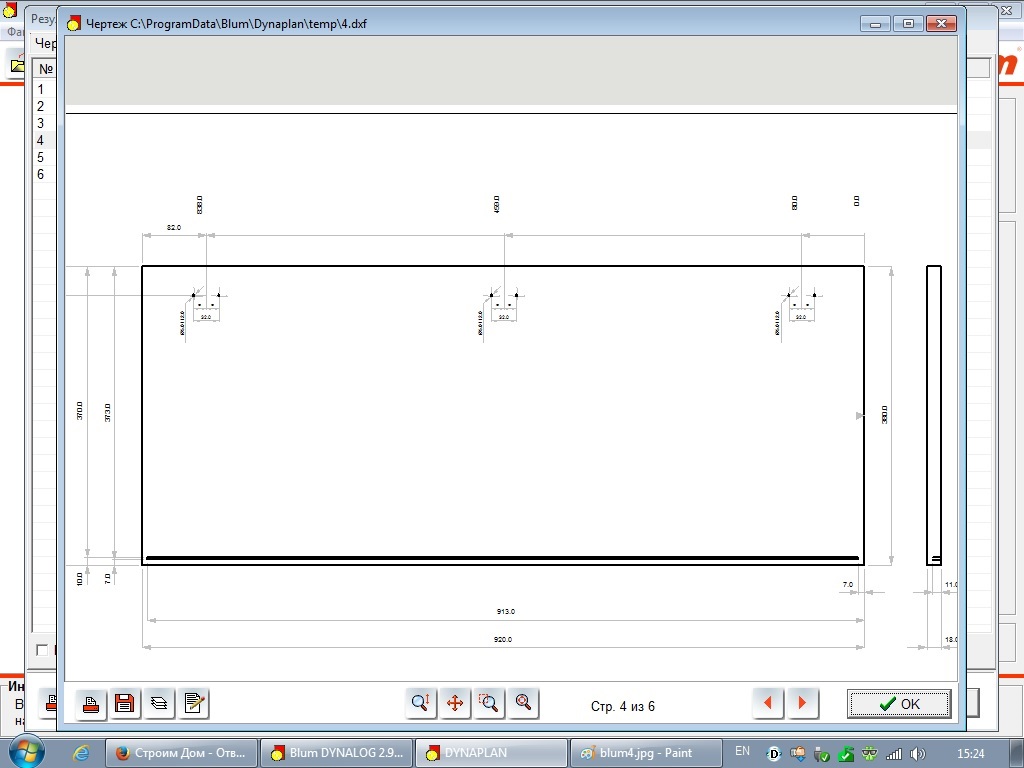Go to previous page red arrow

pos(769,703)
